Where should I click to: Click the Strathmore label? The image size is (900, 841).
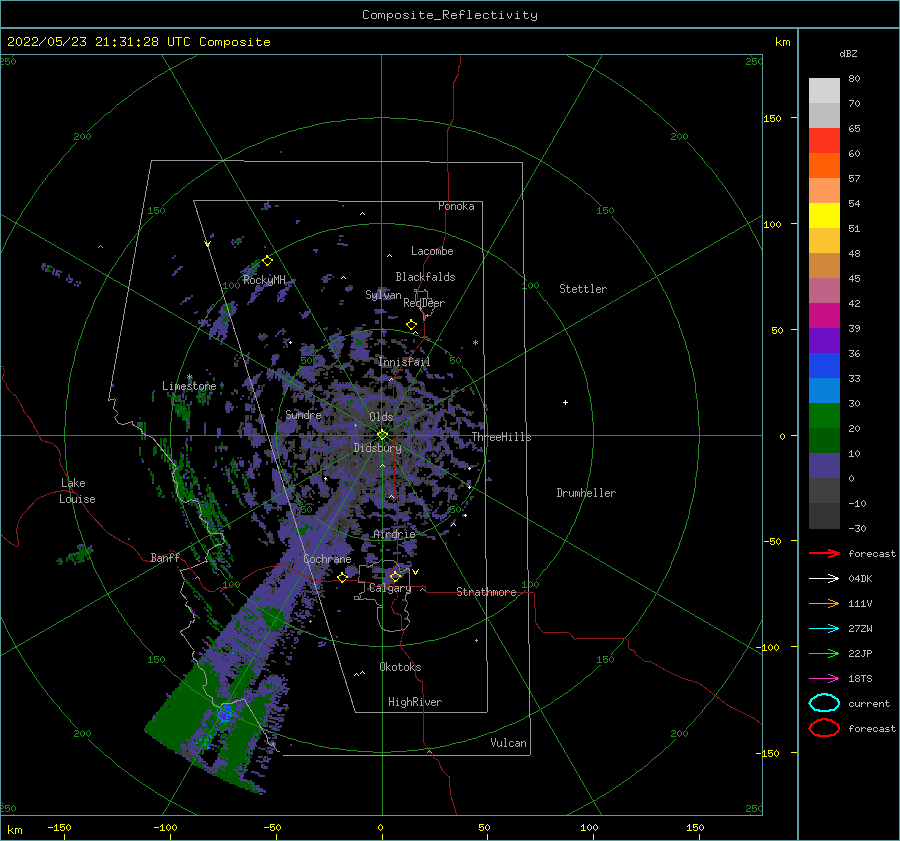point(487,592)
